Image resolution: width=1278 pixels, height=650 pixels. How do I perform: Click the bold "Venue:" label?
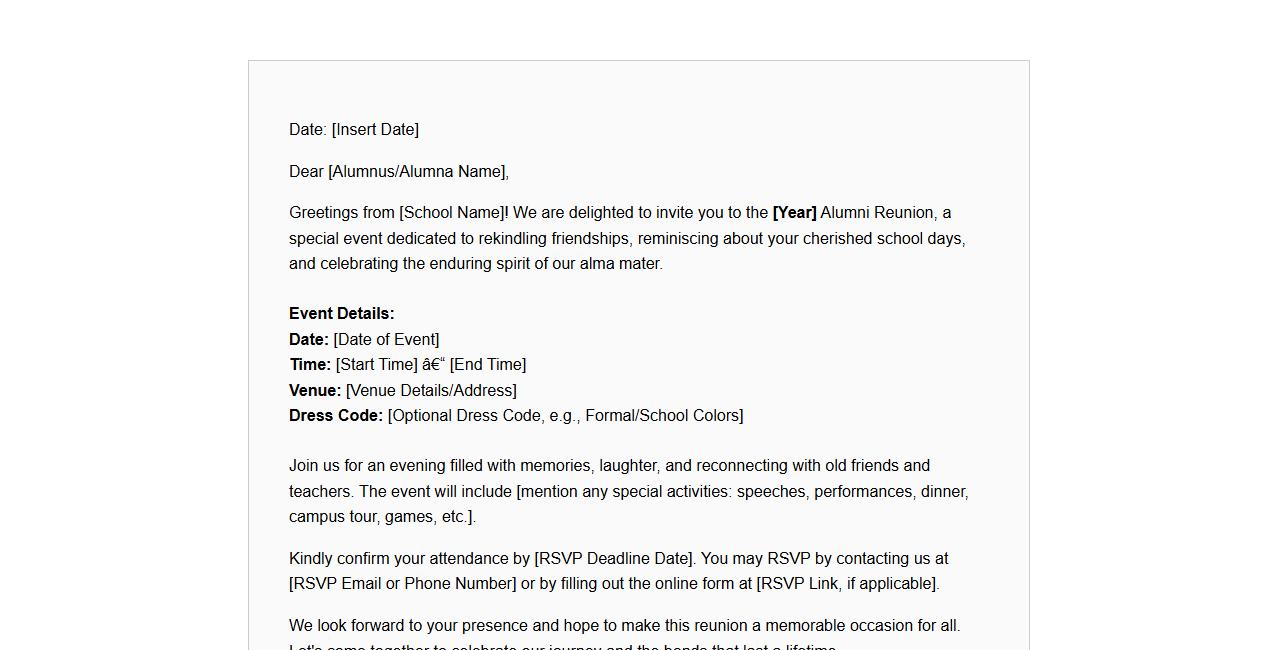click(x=315, y=391)
